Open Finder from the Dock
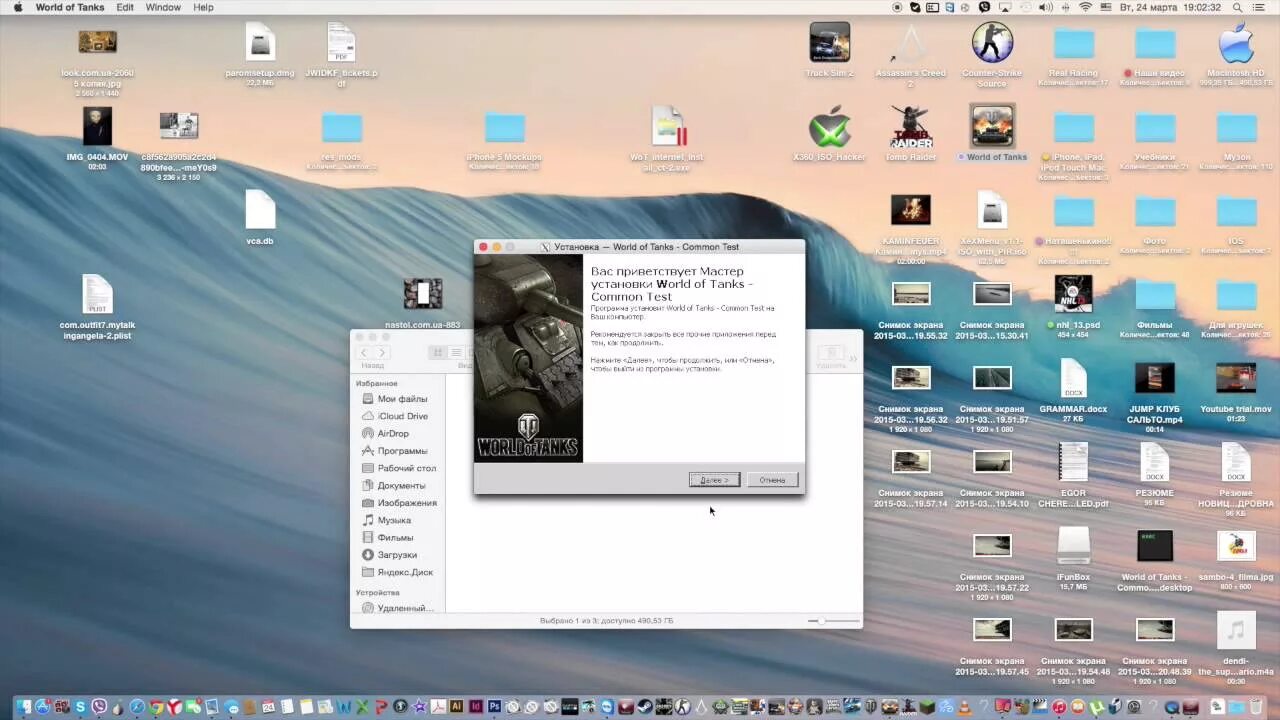Screen dimensions: 1280x720 (24, 707)
